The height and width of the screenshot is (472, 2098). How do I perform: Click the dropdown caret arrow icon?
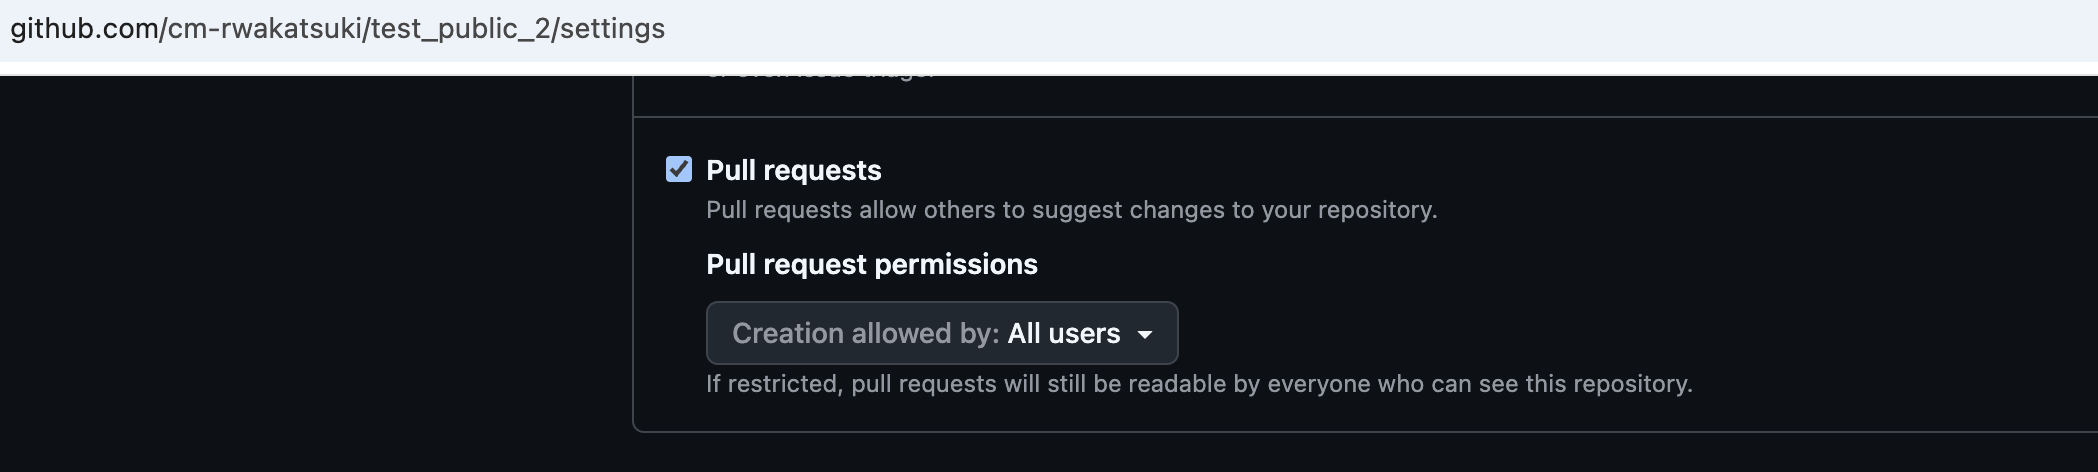1145,334
